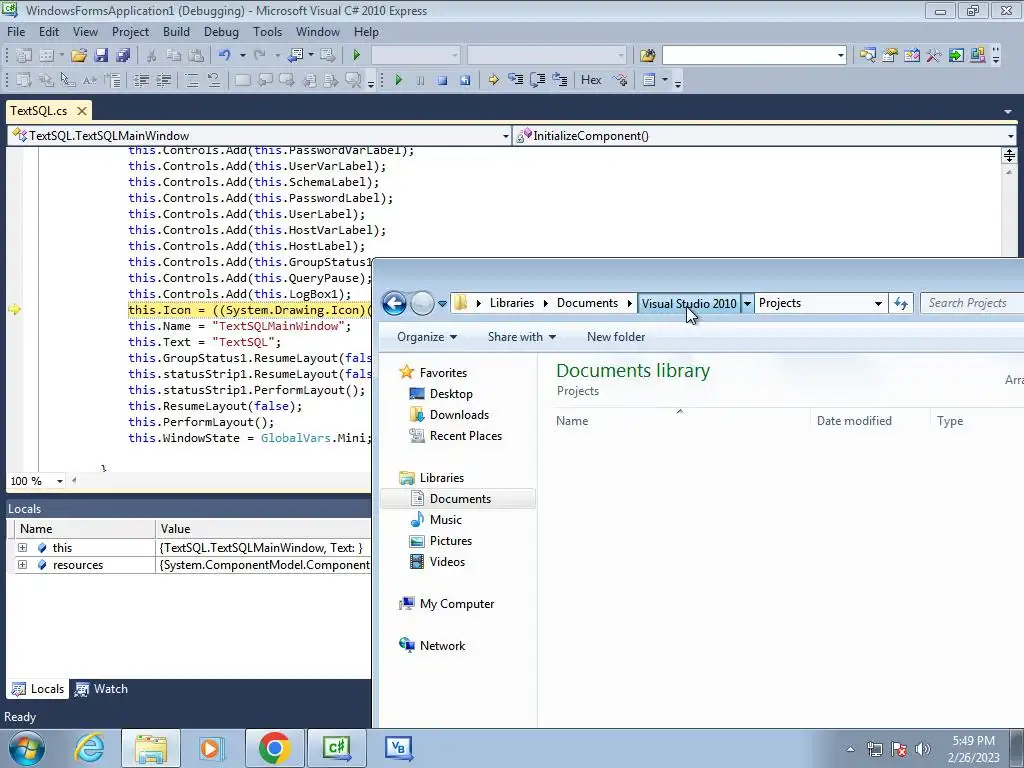Click Share with in the Explorer window
The image size is (1024, 768).
pos(522,337)
